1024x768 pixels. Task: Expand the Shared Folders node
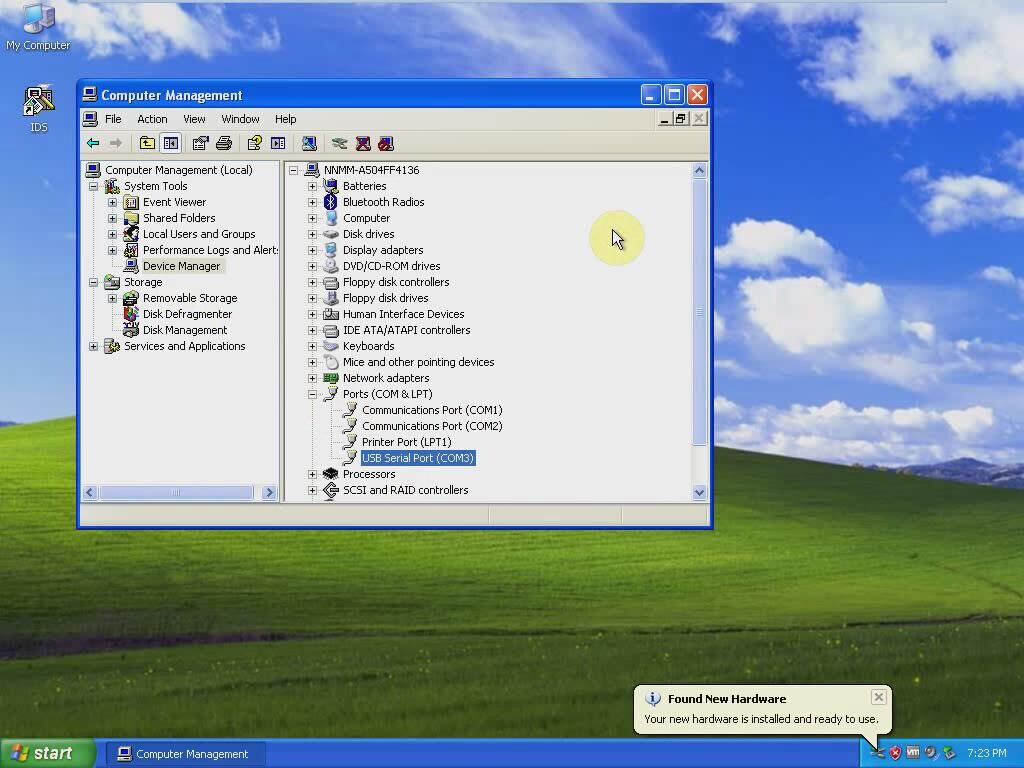[112, 218]
